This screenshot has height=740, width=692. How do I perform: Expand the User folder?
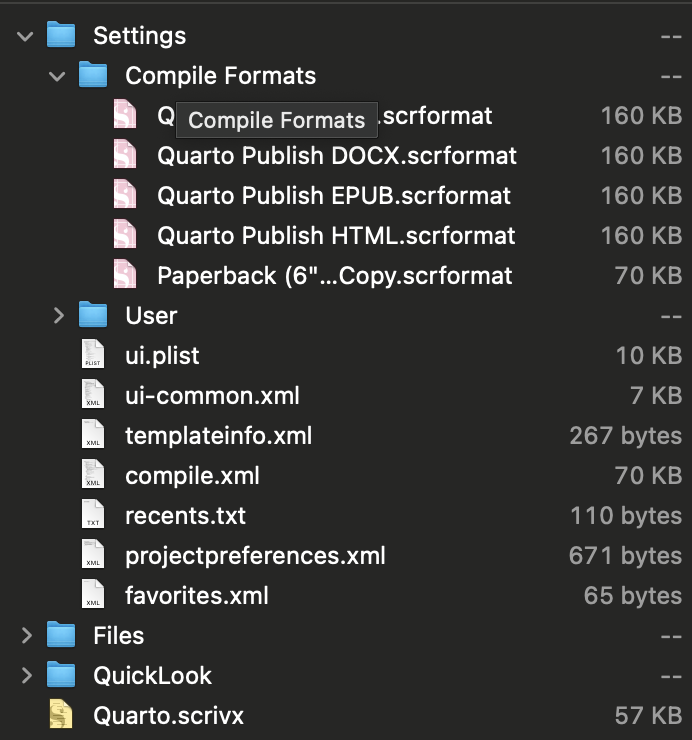[57, 315]
